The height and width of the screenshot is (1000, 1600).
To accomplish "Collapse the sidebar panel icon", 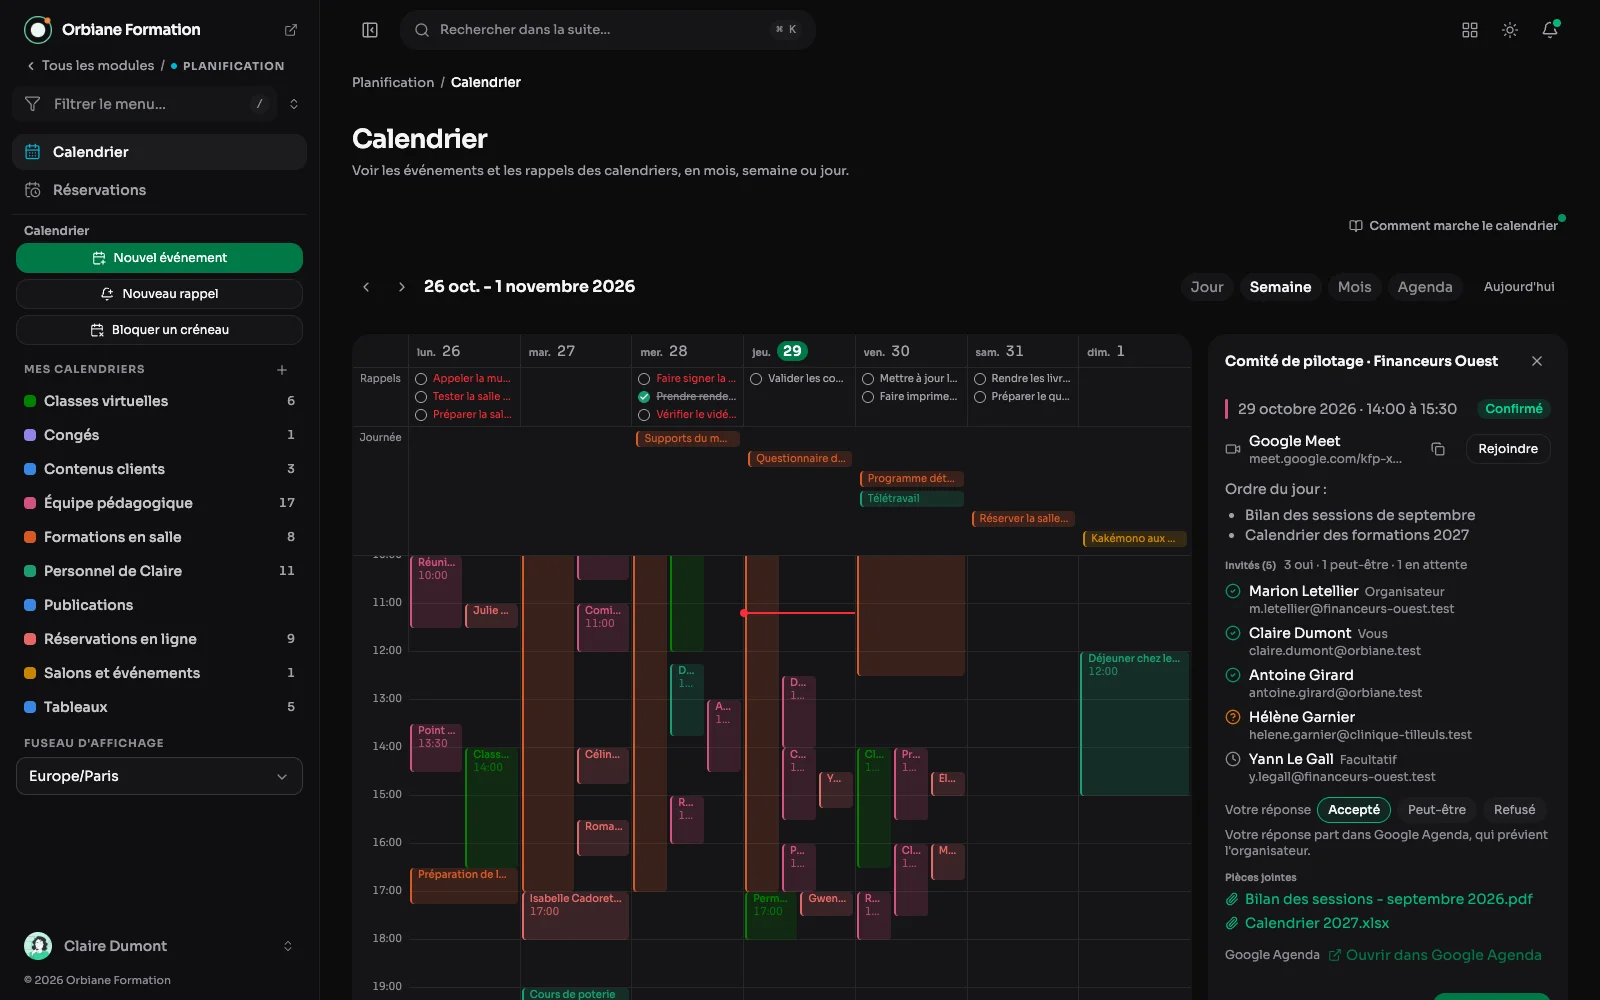I will (370, 30).
